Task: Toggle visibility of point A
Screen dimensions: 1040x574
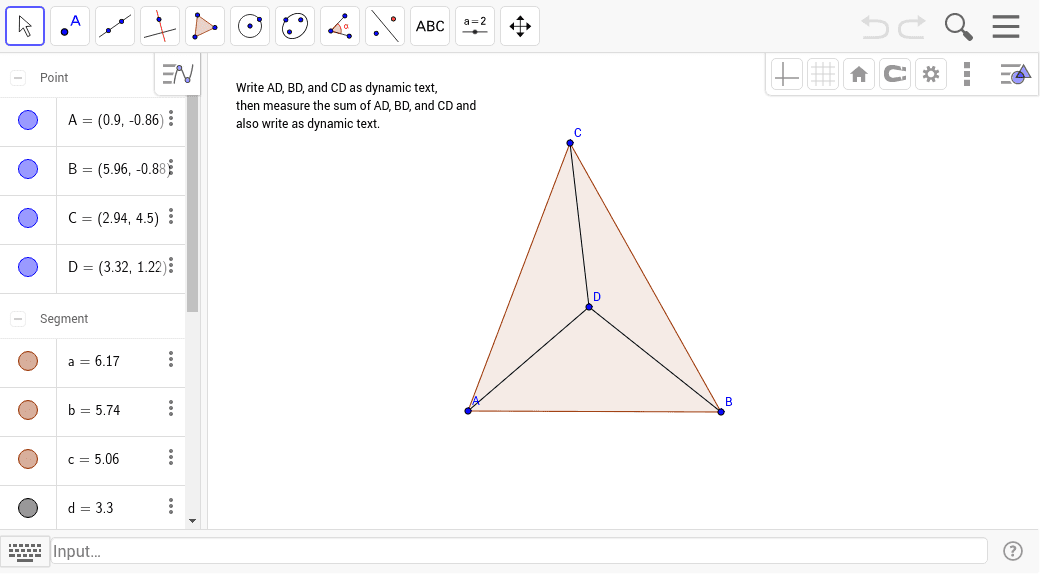Action: tap(28, 120)
